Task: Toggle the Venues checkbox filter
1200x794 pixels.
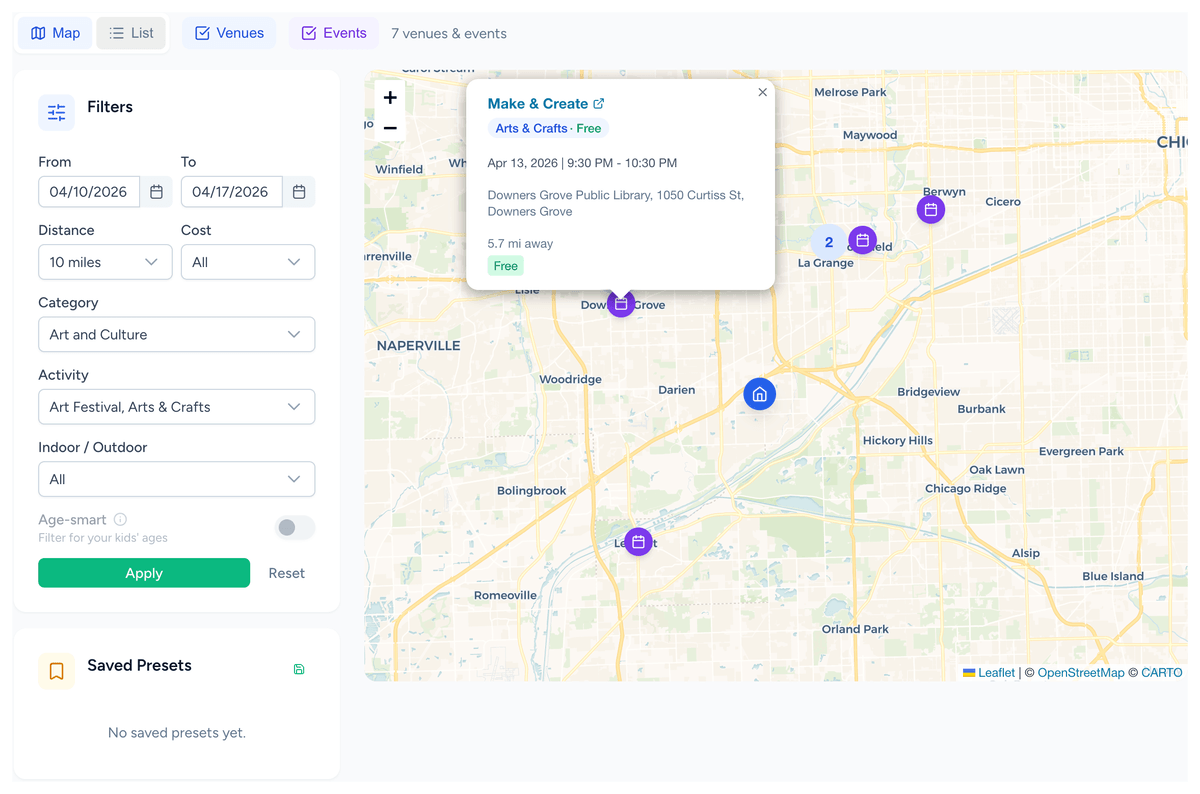Action: point(229,33)
